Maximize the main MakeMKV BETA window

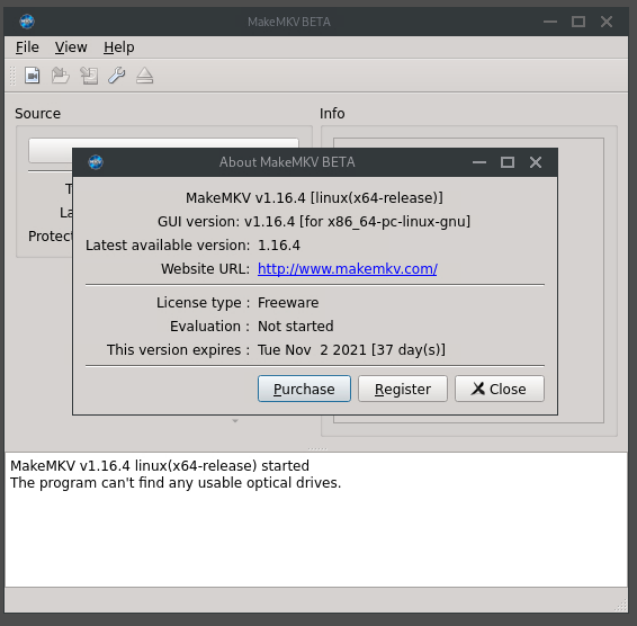578,22
